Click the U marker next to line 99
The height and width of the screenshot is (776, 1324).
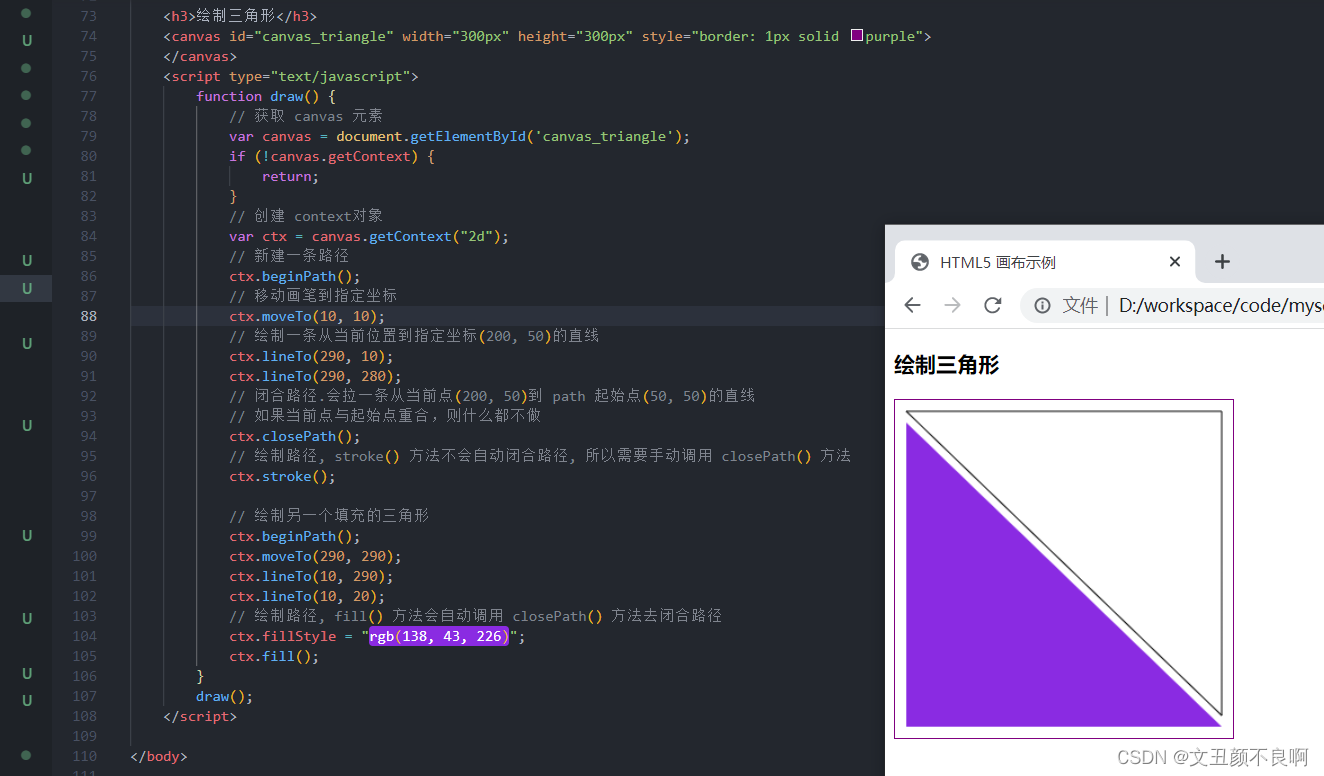click(x=27, y=535)
